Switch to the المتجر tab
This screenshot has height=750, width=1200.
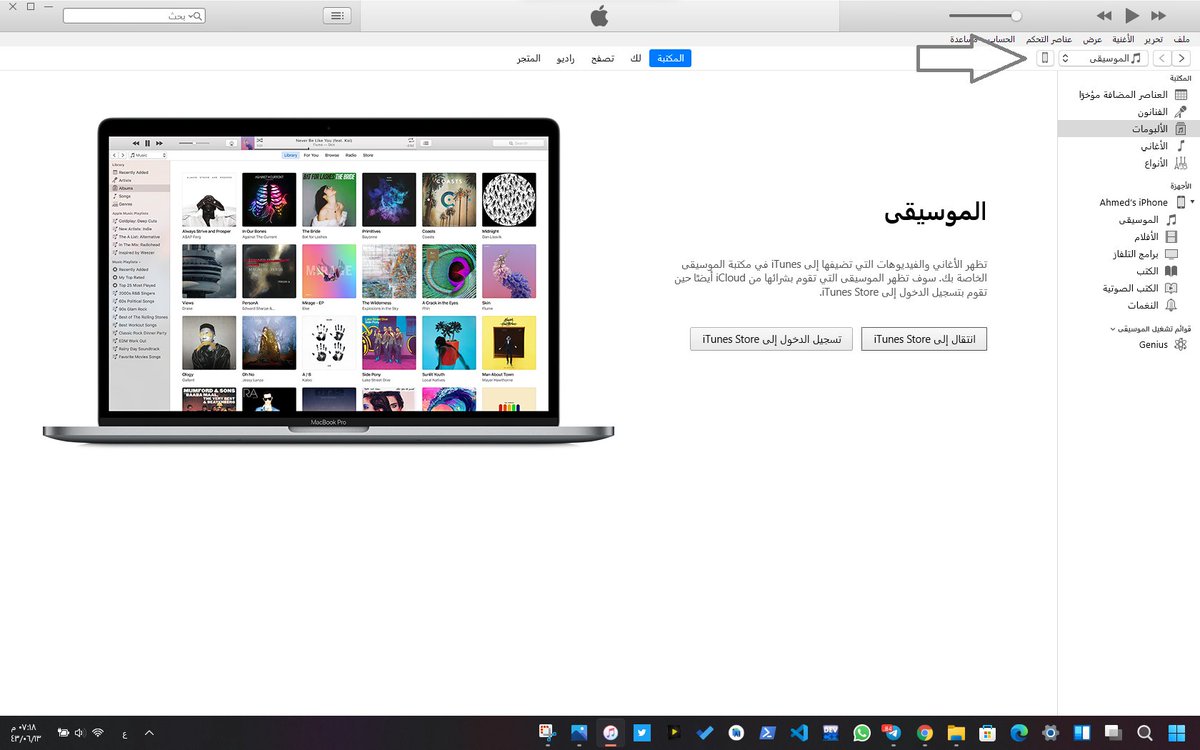tap(528, 59)
